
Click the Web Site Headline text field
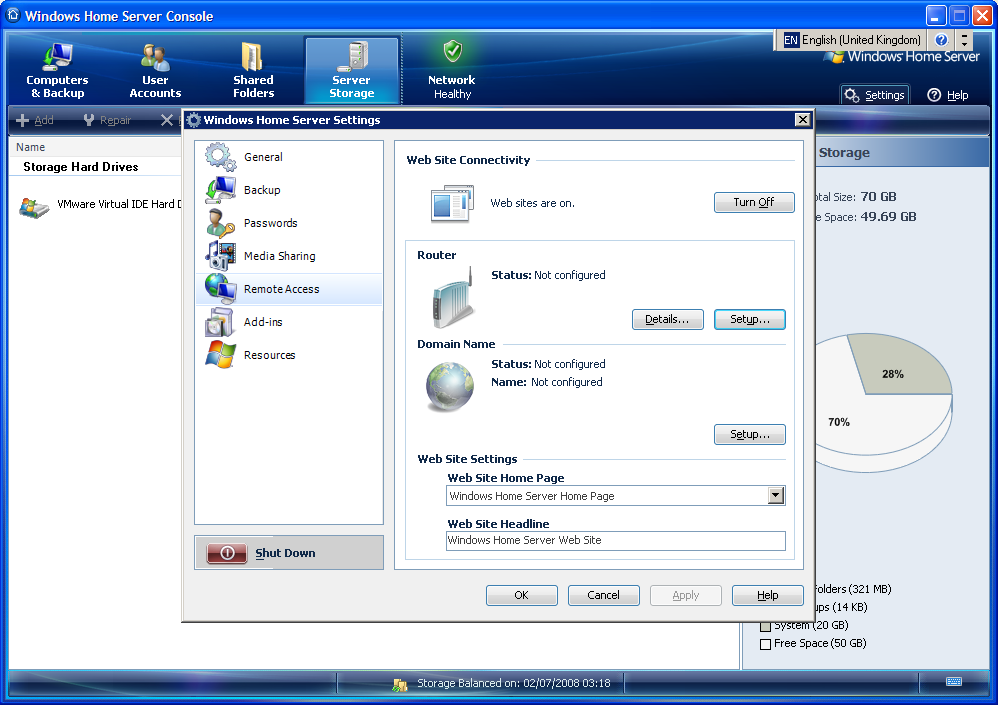click(615, 541)
